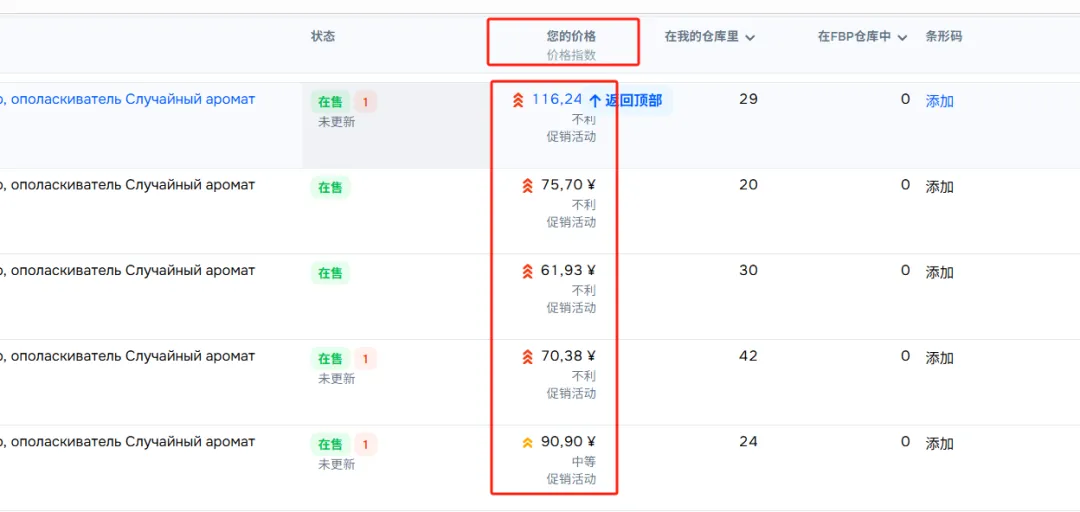Click the red price index arrows beside 75,70 ¥
This screenshot has height=512, width=1080.
(x=527, y=185)
